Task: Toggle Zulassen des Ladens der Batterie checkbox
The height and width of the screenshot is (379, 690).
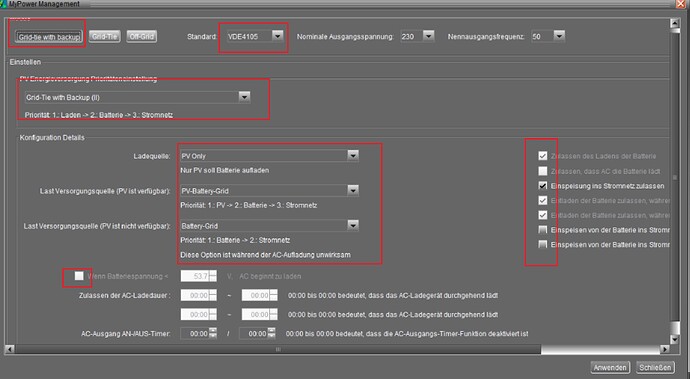Action: coord(543,156)
